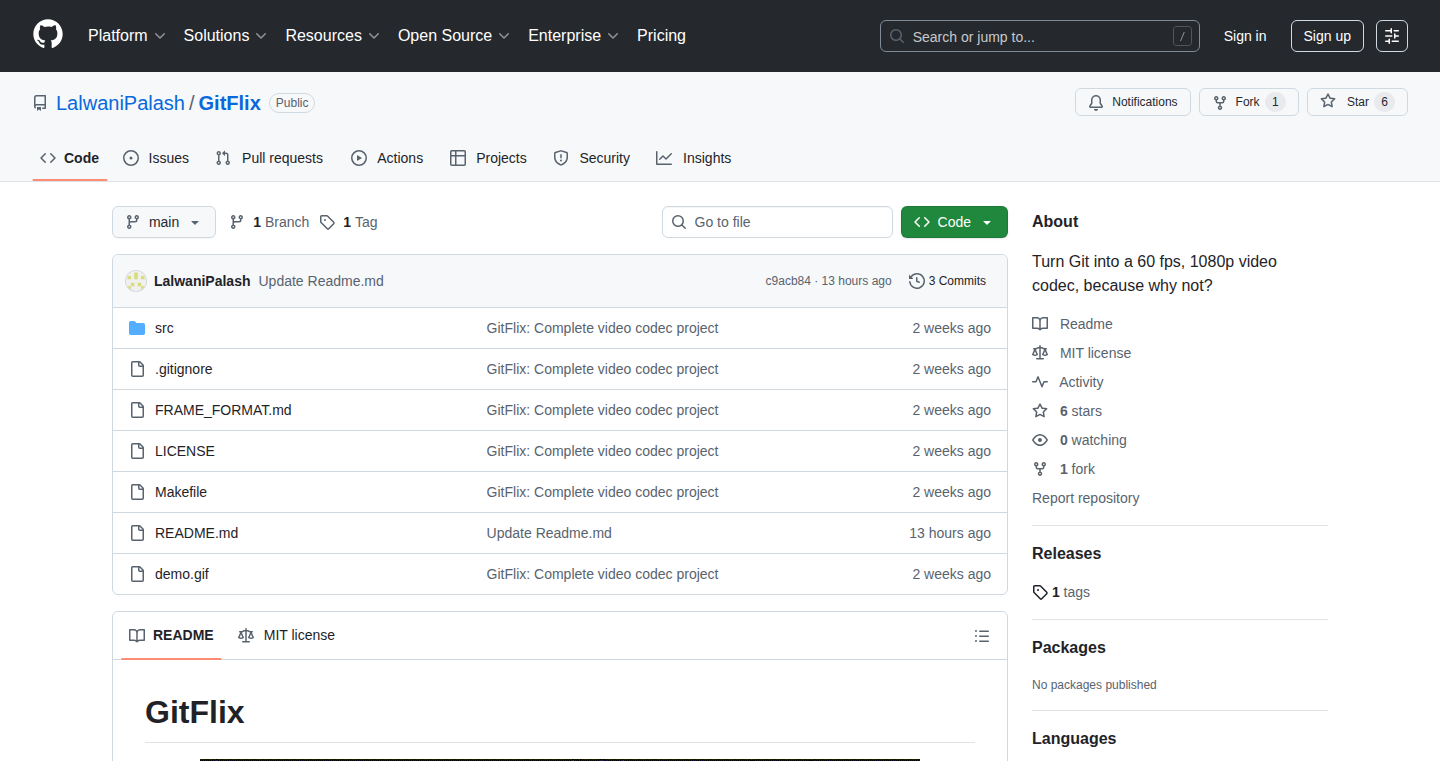This screenshot has height=761, width=1440.
Task: Click the branch icon beside 1 Branch
Action: 237,222
